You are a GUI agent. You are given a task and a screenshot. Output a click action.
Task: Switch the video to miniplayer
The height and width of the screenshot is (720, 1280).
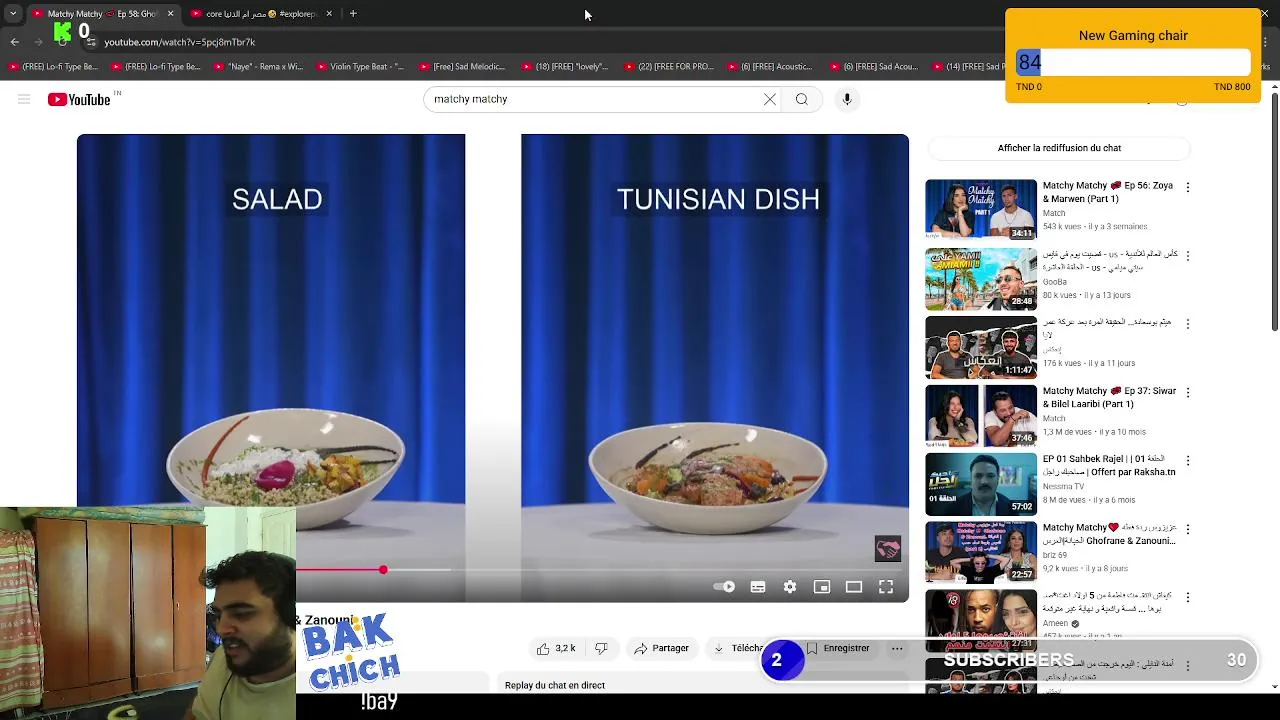pyautogui.click(x=822, y=587)
